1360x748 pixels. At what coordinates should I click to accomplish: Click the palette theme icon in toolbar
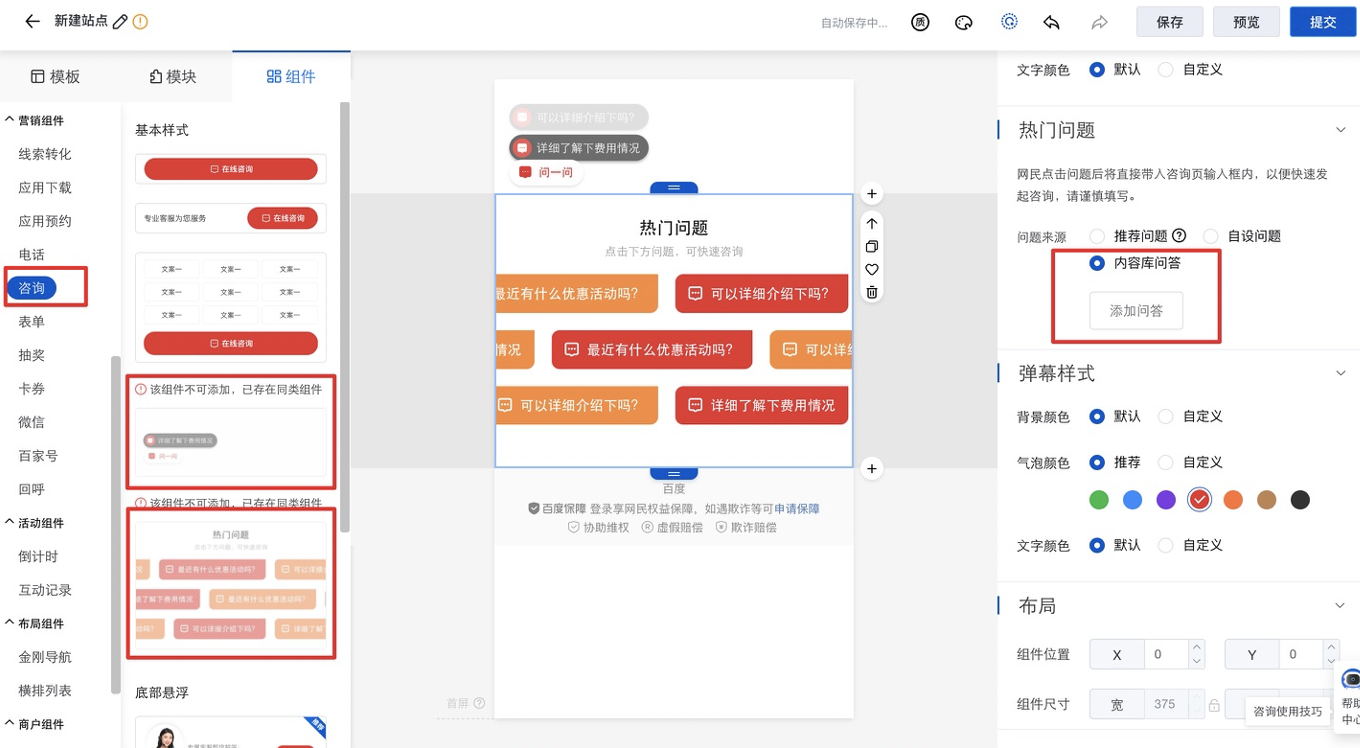click(x=964, y=22)
